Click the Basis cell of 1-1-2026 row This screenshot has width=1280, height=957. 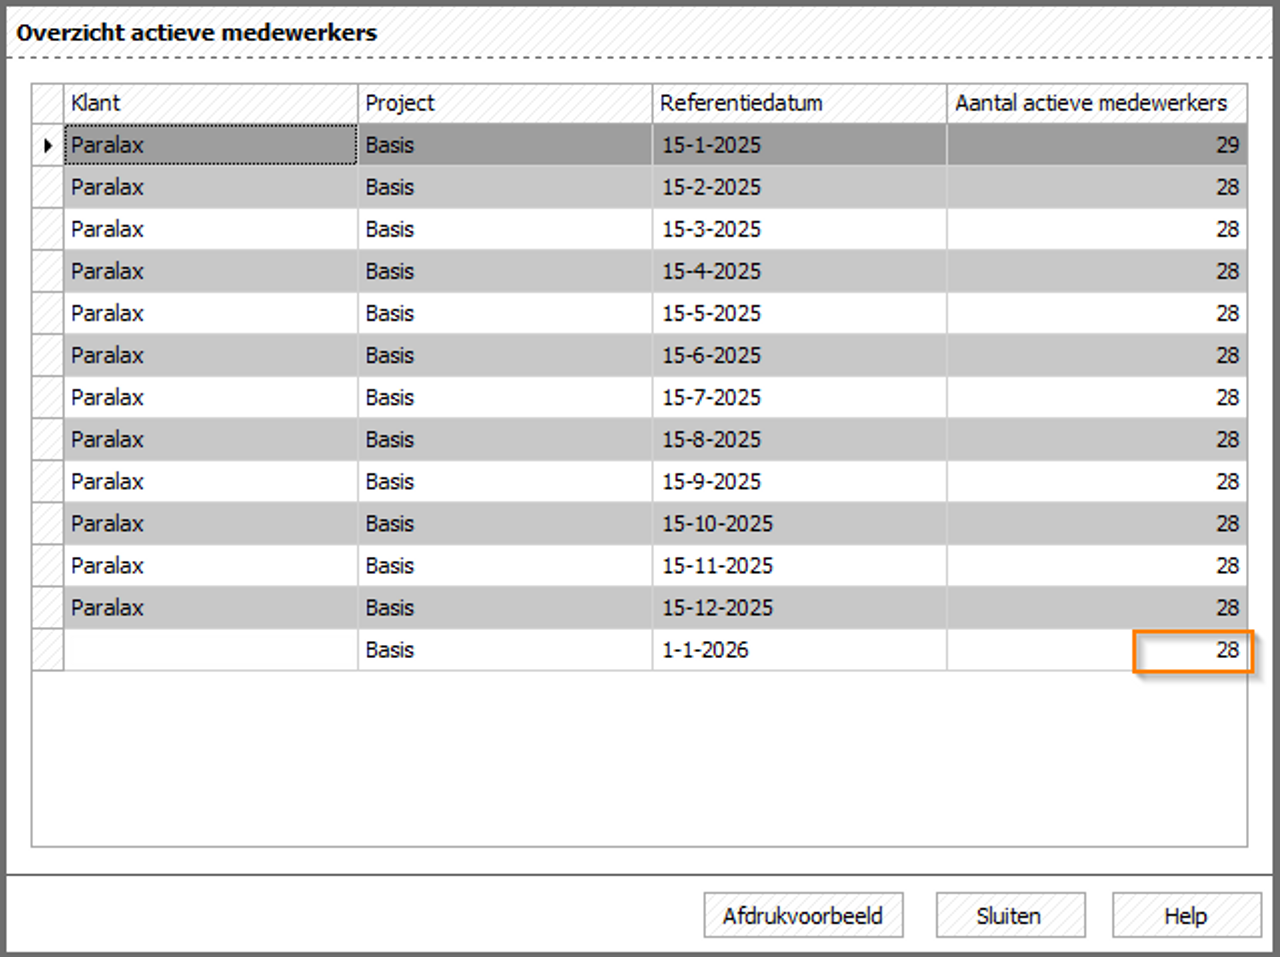tap(500, 650)
